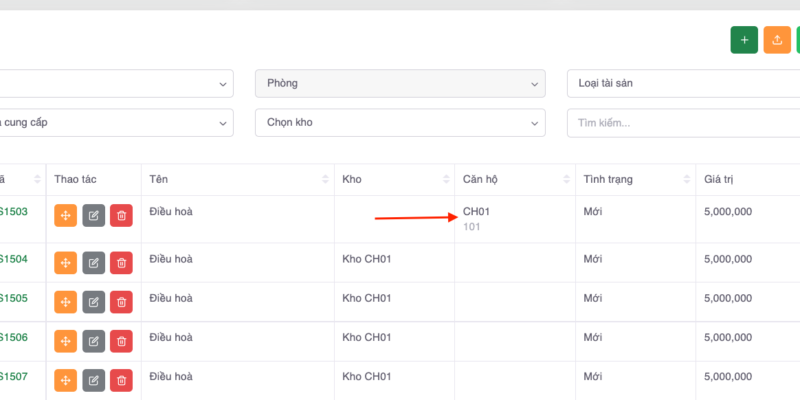Viewport: 800px width, 400px height.
Task: Click the edit icon for the second Điều hoà row
Action: [x=93, y=263]
